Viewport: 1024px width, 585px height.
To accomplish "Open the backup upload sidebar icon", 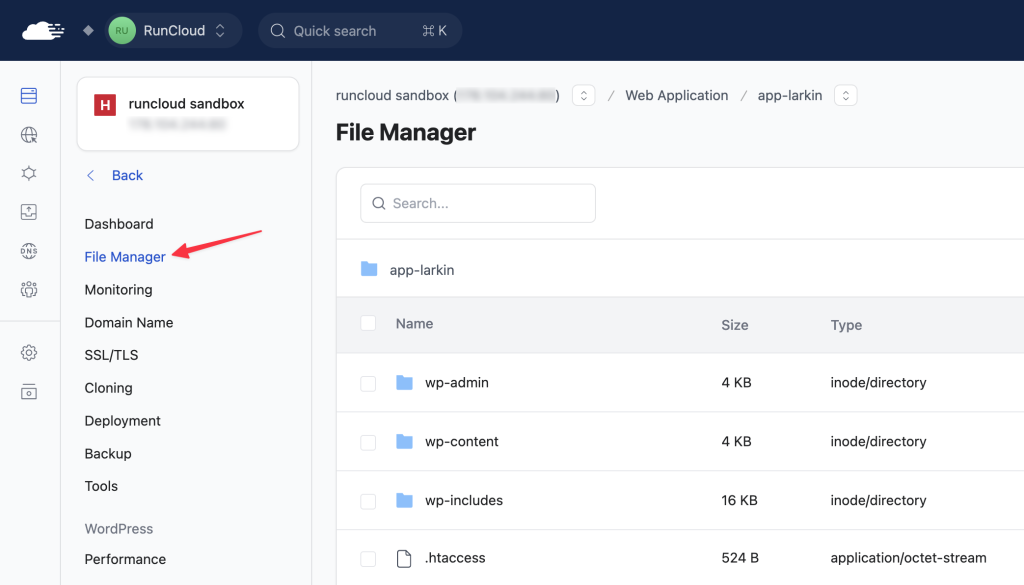I will (29, 212).
